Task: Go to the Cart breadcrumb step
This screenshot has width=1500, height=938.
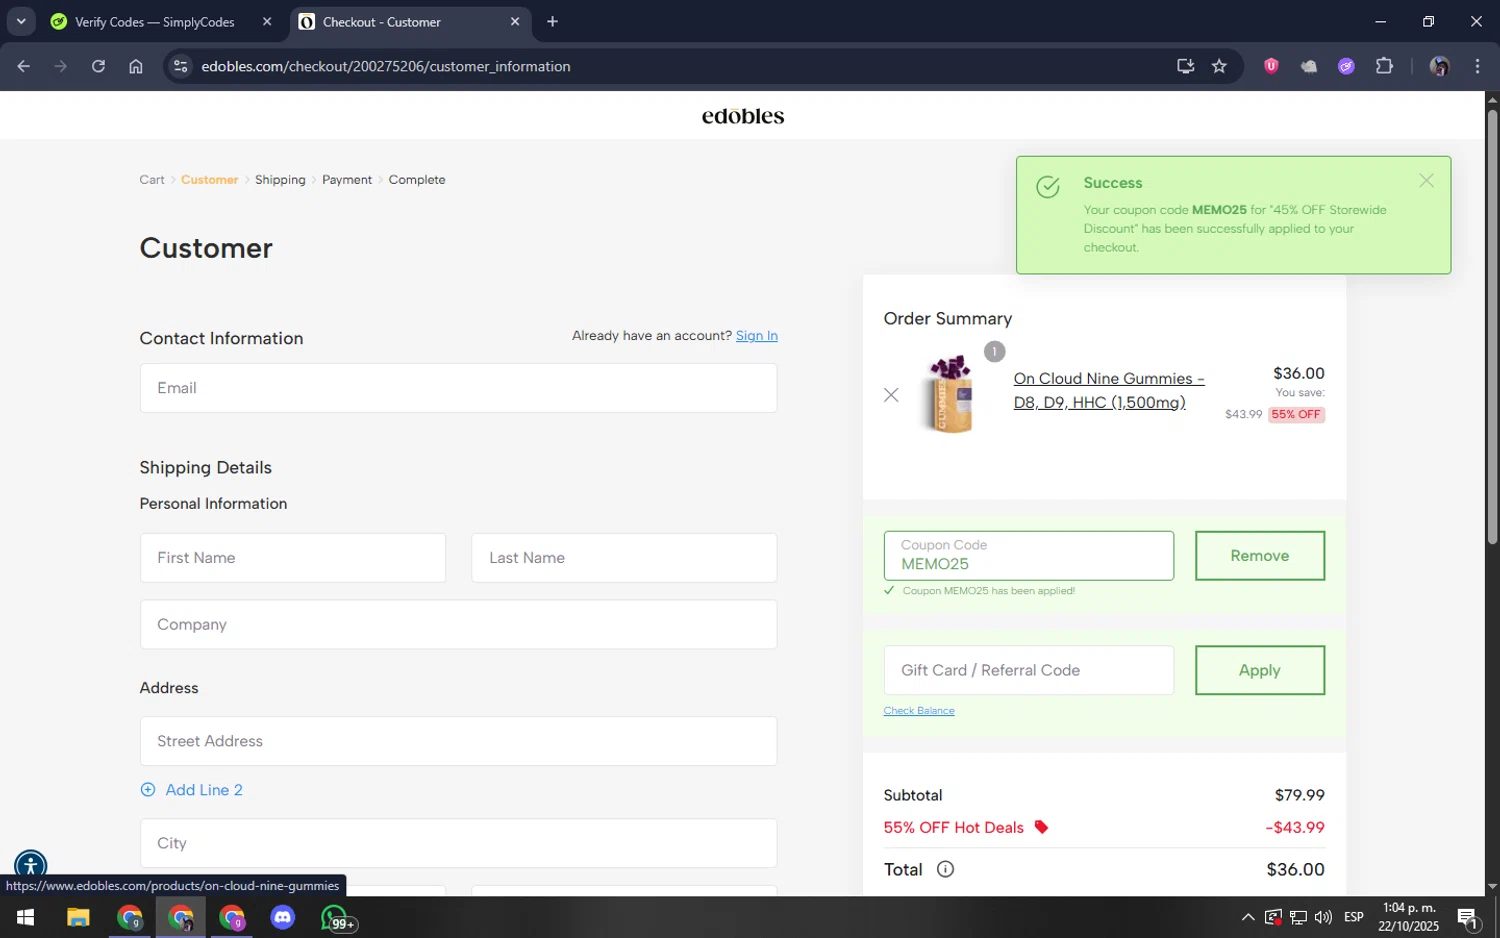Action: coord(152,180)
